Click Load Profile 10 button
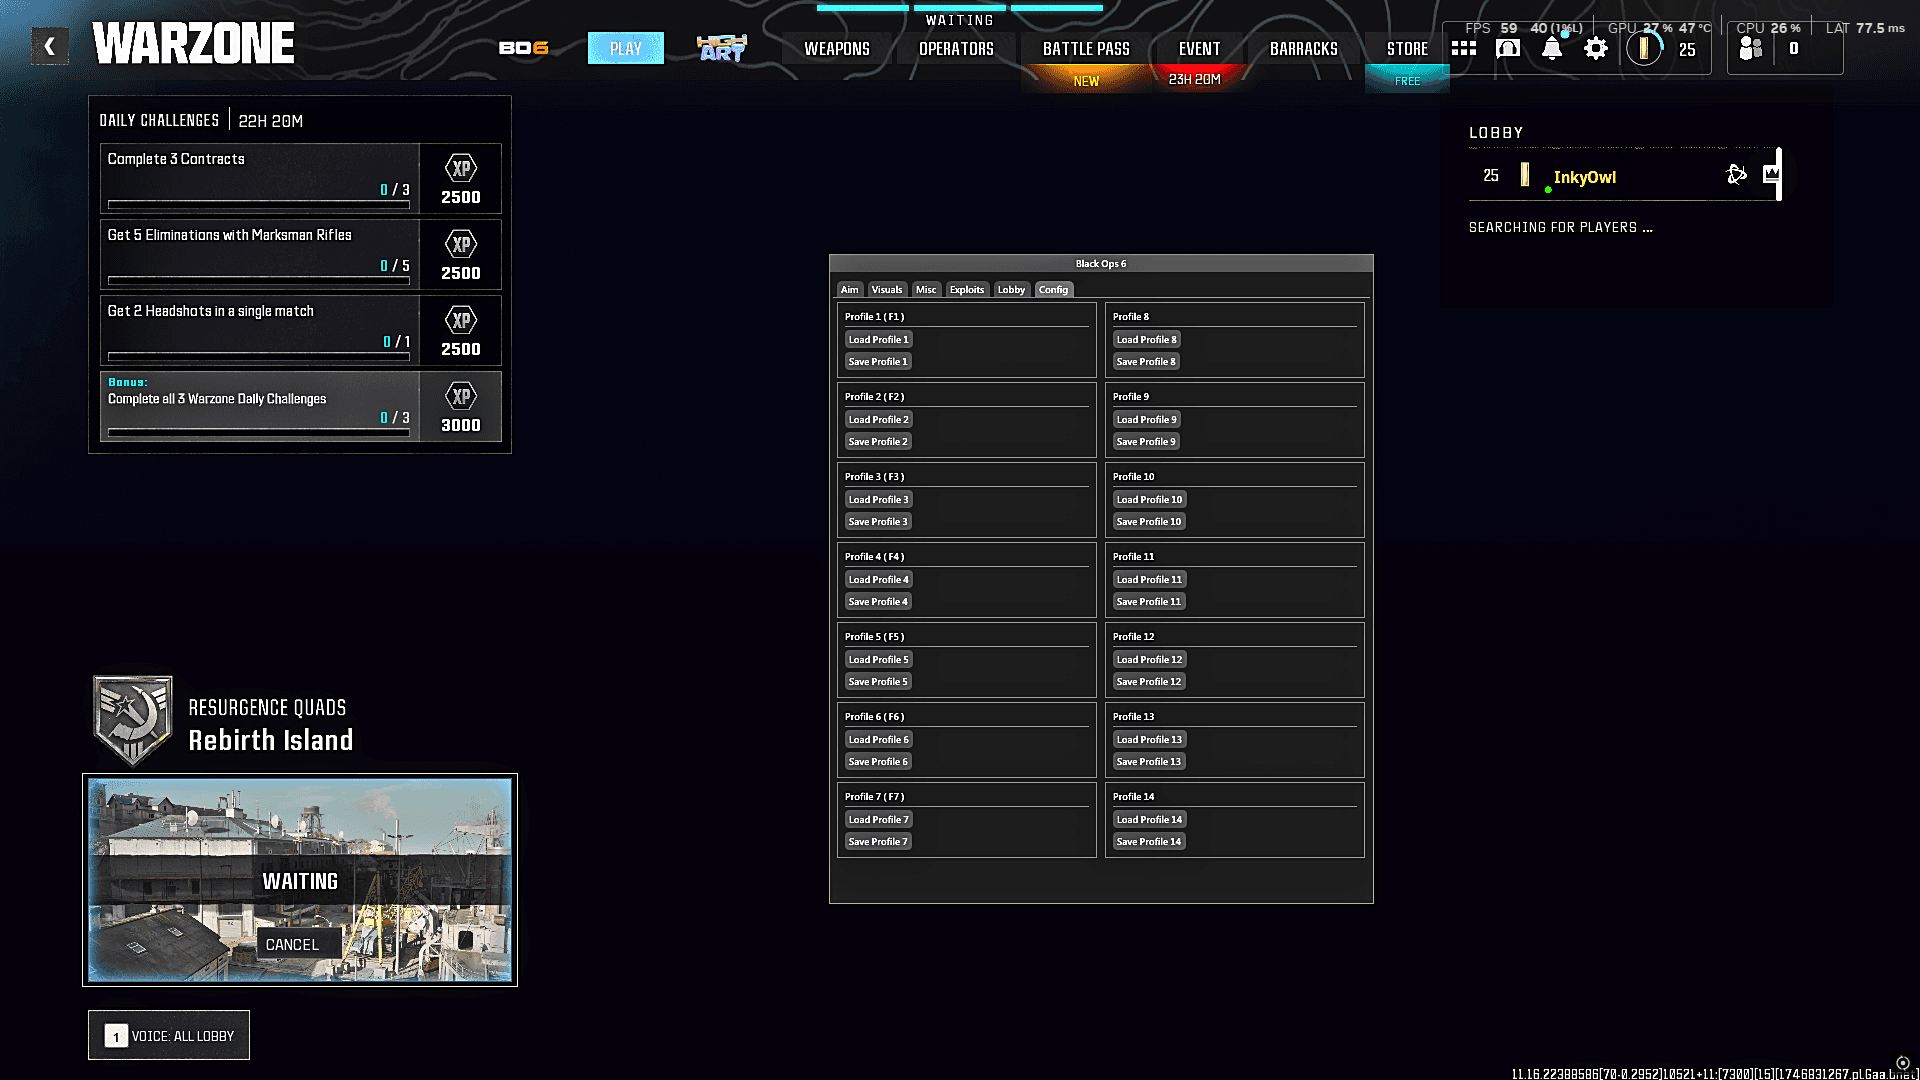The image size is (1920, 1080). point(1149,500)
